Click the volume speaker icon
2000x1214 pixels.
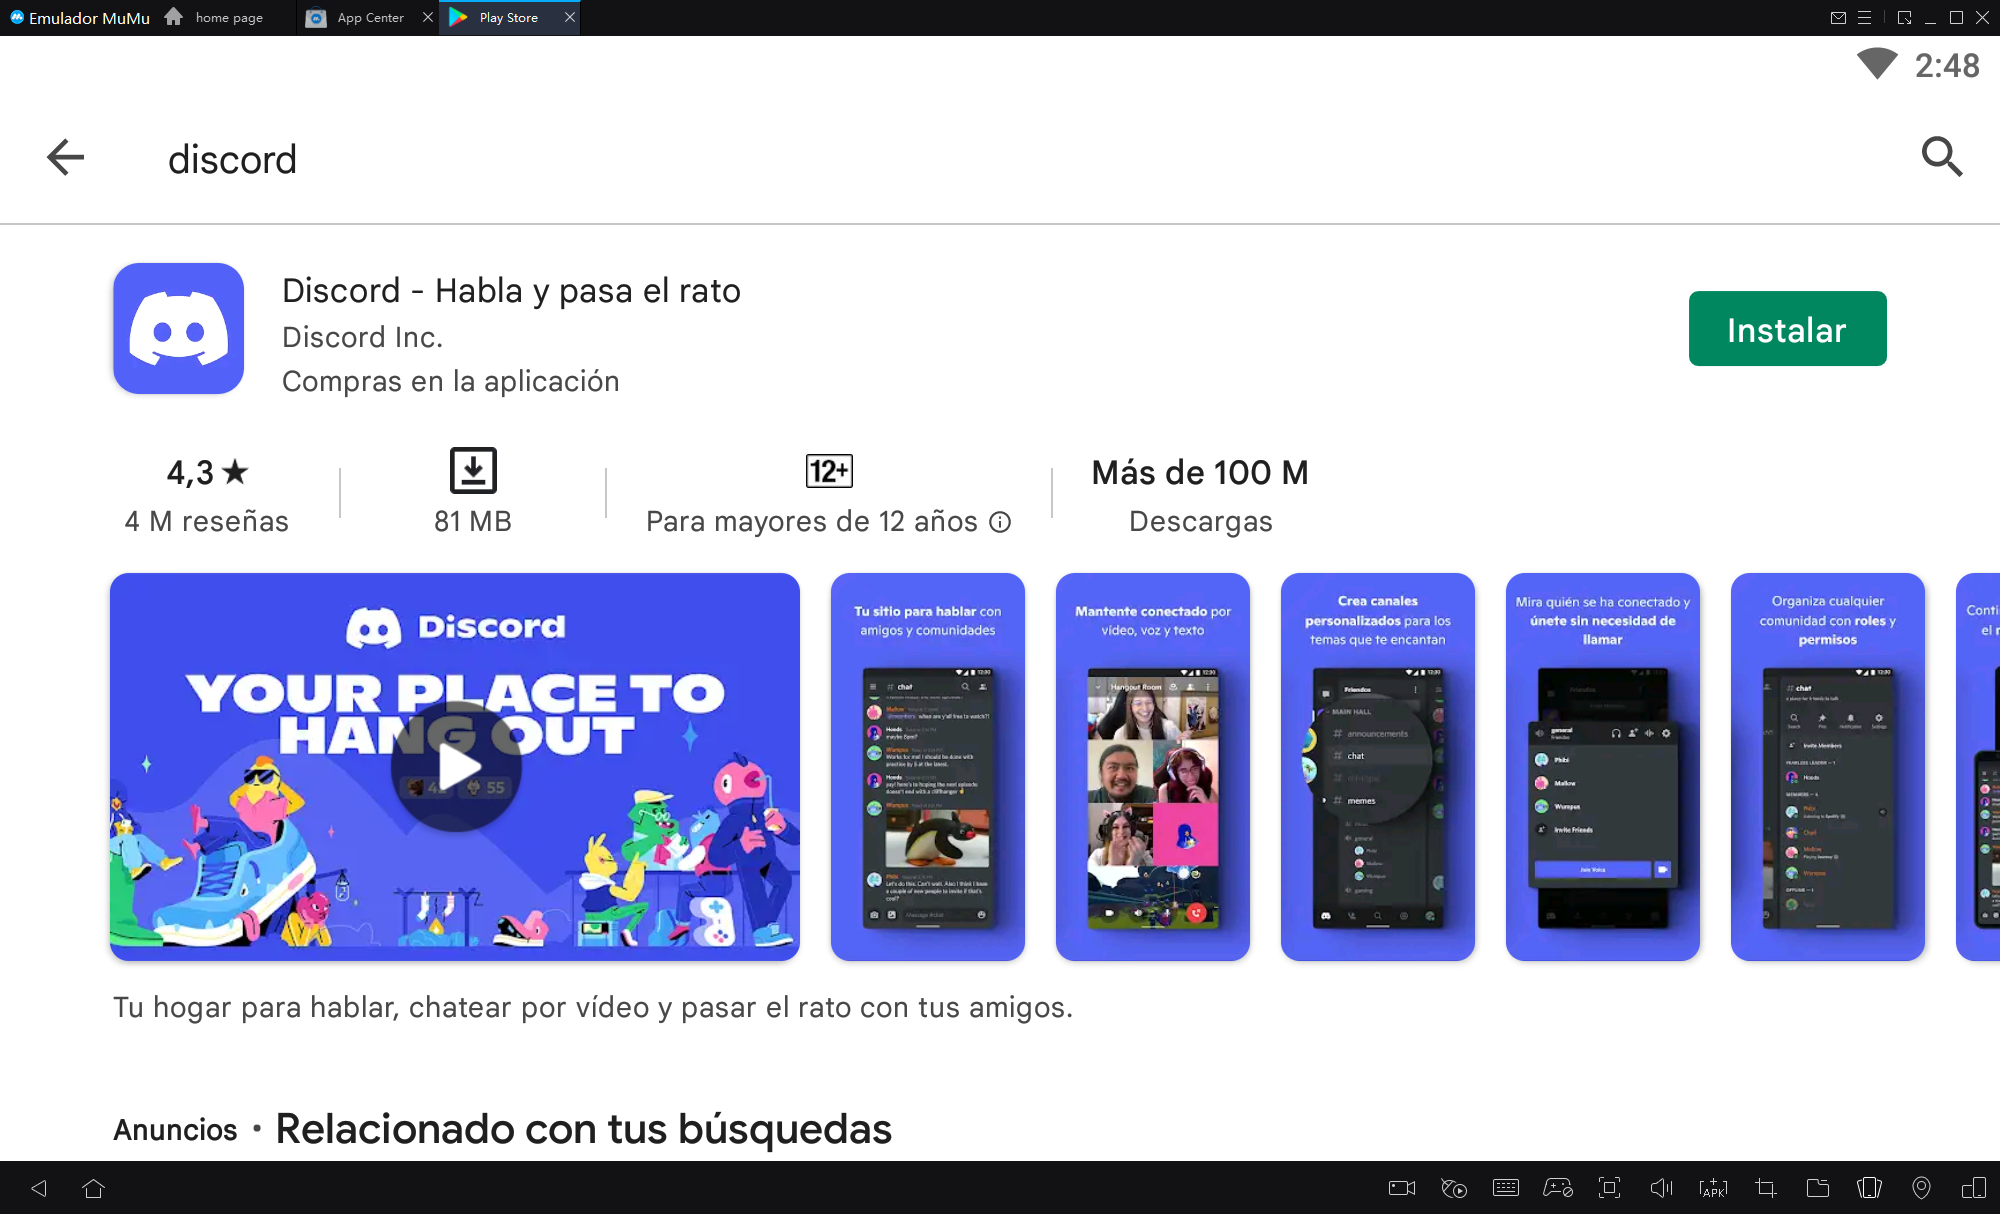click(1661, 1188)
